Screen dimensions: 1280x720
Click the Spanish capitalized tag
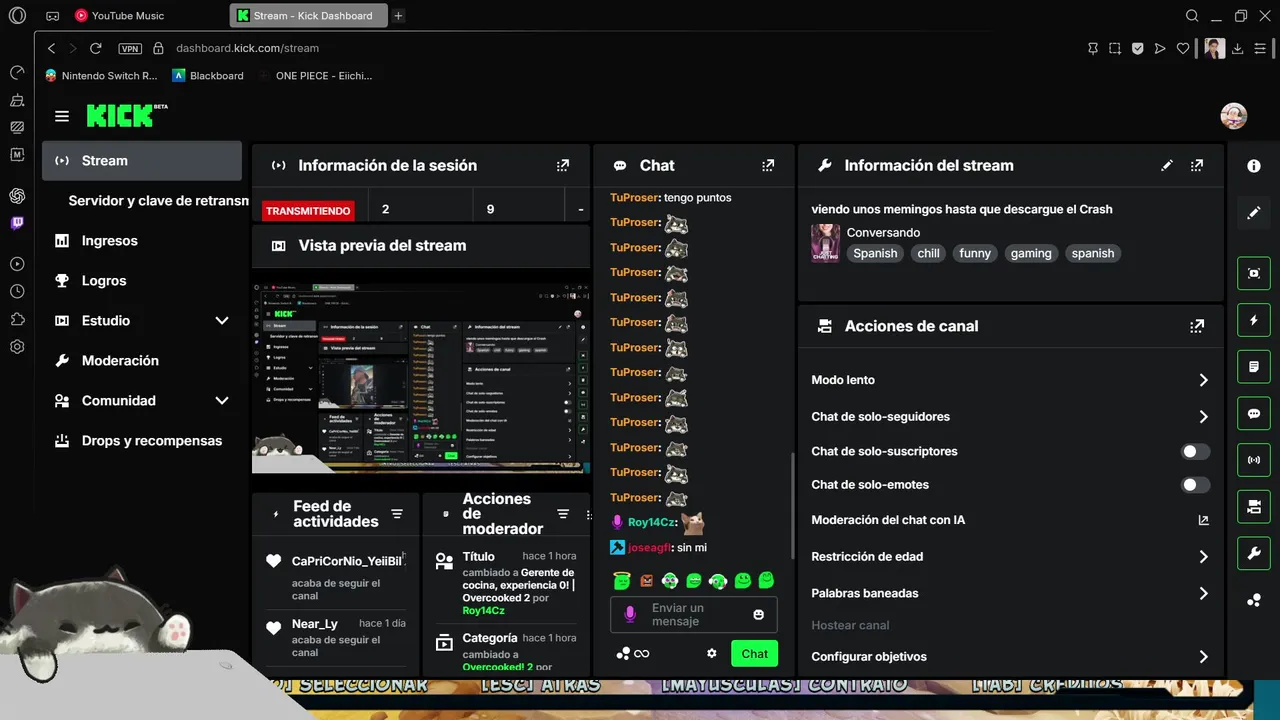tap(875, 254)
